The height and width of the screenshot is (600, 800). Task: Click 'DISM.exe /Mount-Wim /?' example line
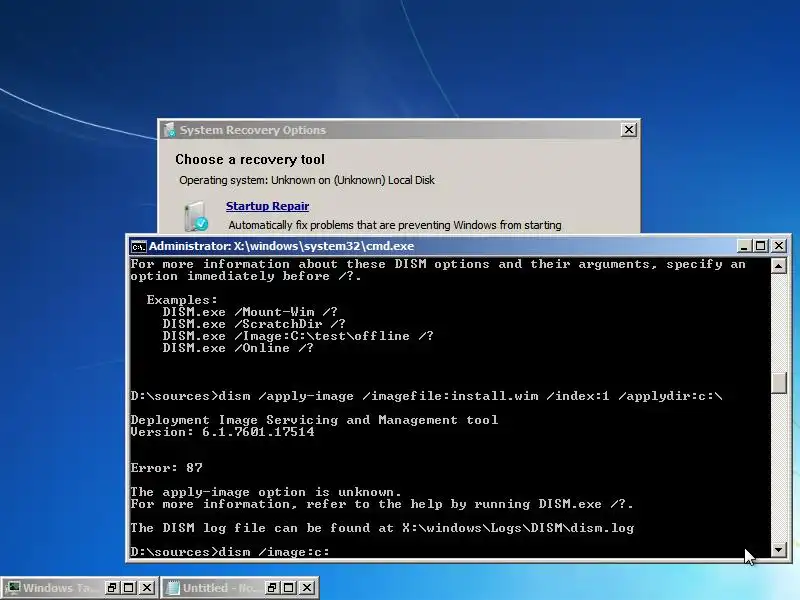250,312
